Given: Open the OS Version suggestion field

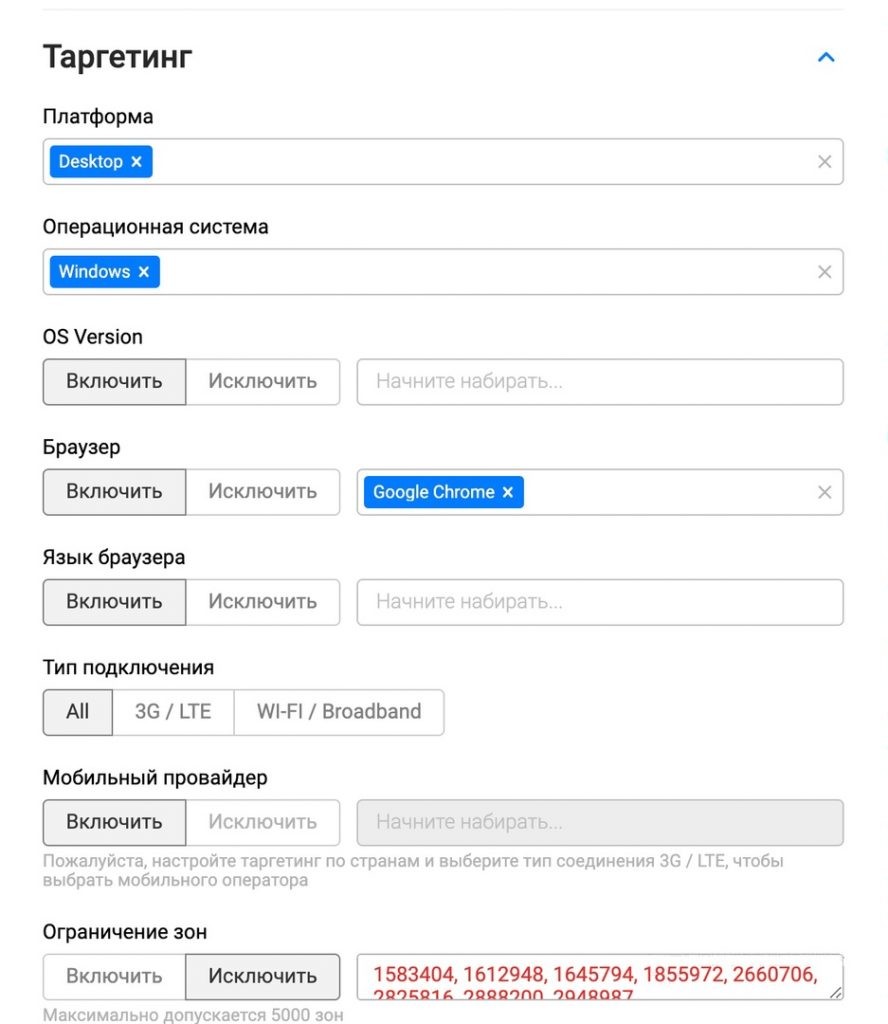Looking at the screenshot, I should point(599,381).
